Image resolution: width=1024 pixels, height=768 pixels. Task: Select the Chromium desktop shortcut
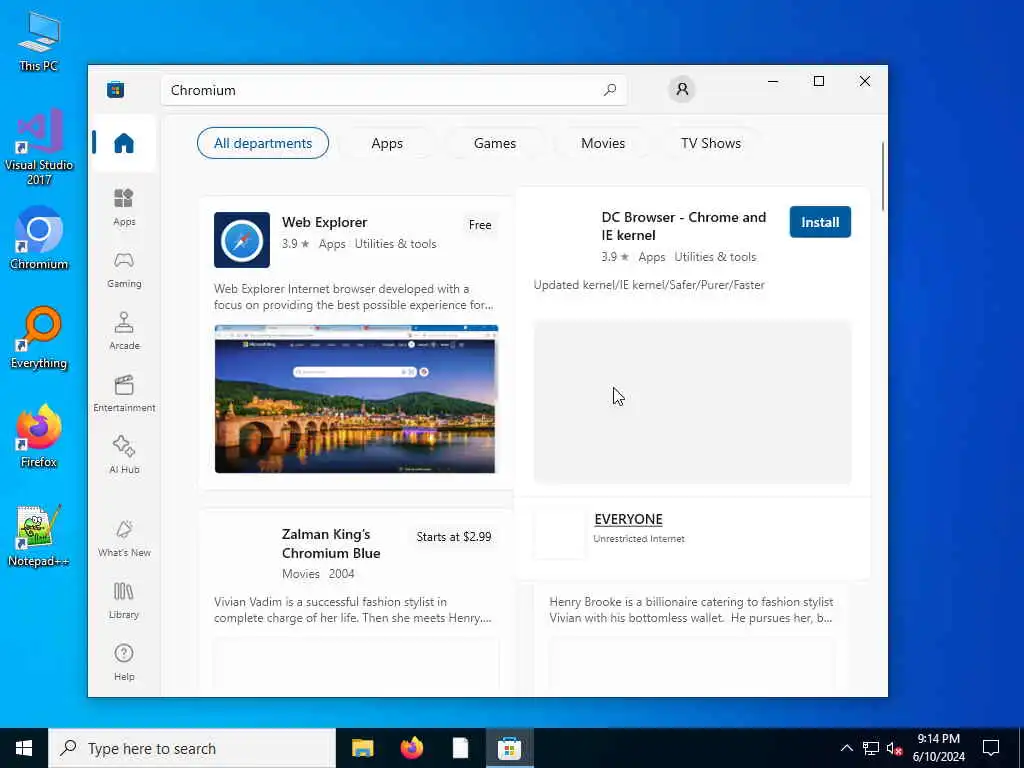tap(39, 238)
